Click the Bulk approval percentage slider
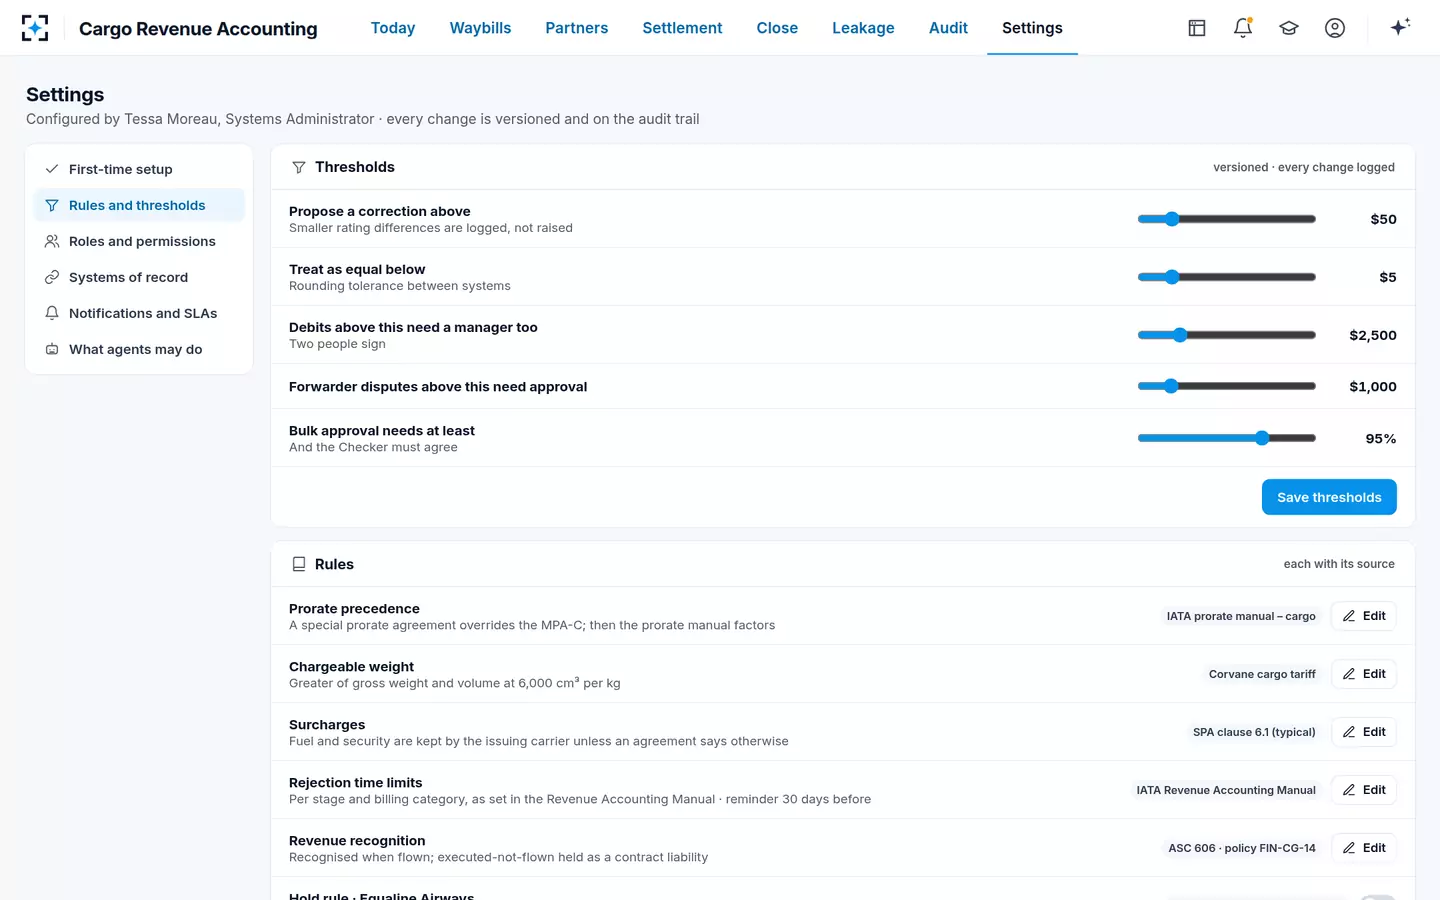The width and height of the screenshot is (1440, 900). click(x=1227, y=438)
